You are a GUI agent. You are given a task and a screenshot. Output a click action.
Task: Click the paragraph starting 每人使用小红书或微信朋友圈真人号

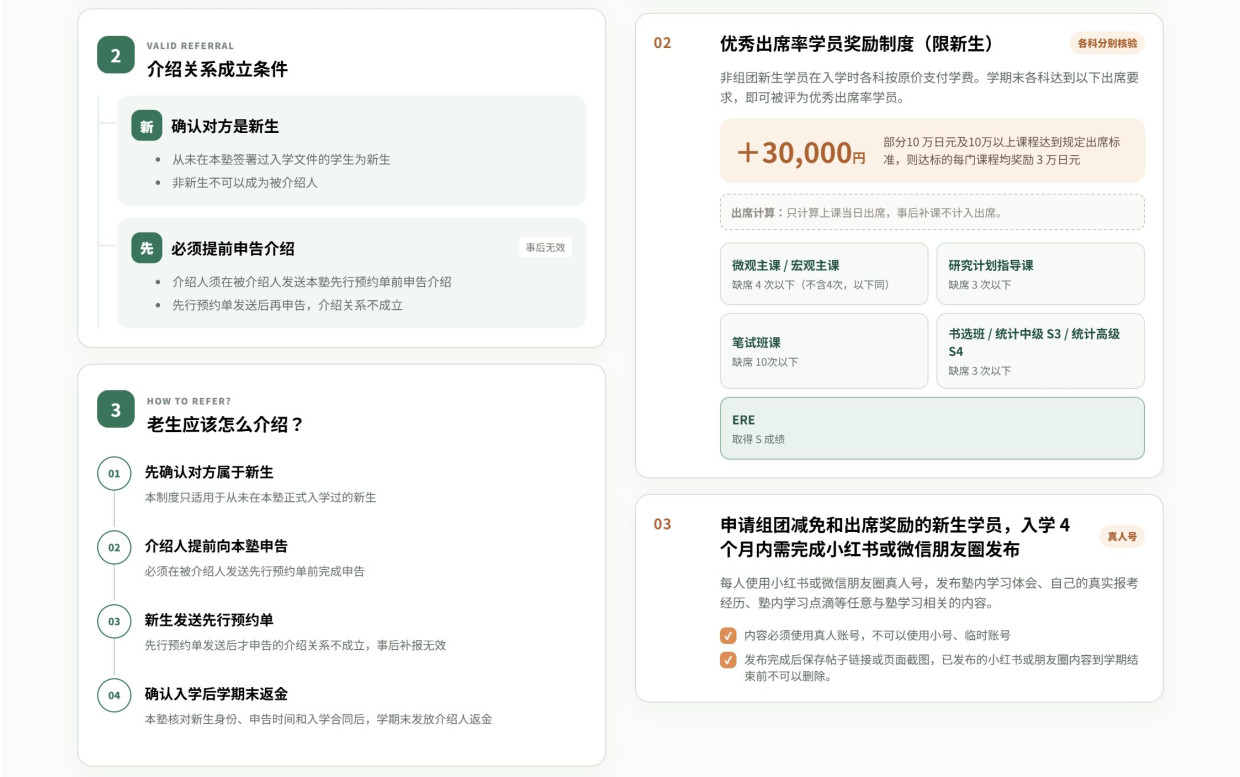929,593
